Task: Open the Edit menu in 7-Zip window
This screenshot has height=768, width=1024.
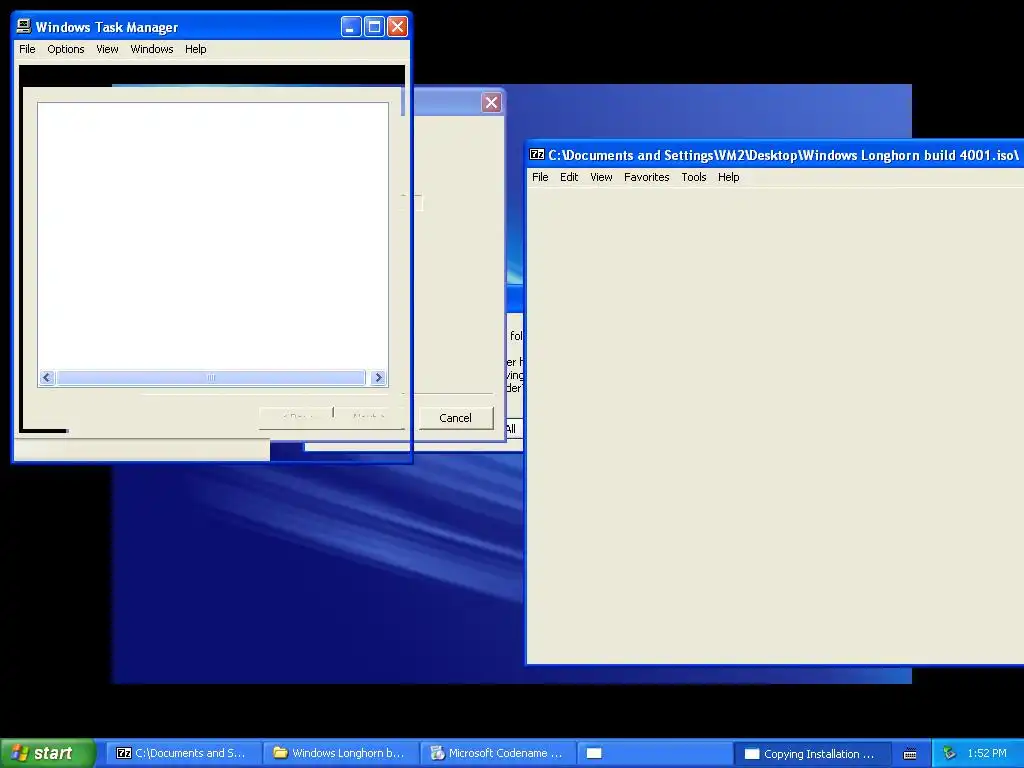Action: point(569,177)
